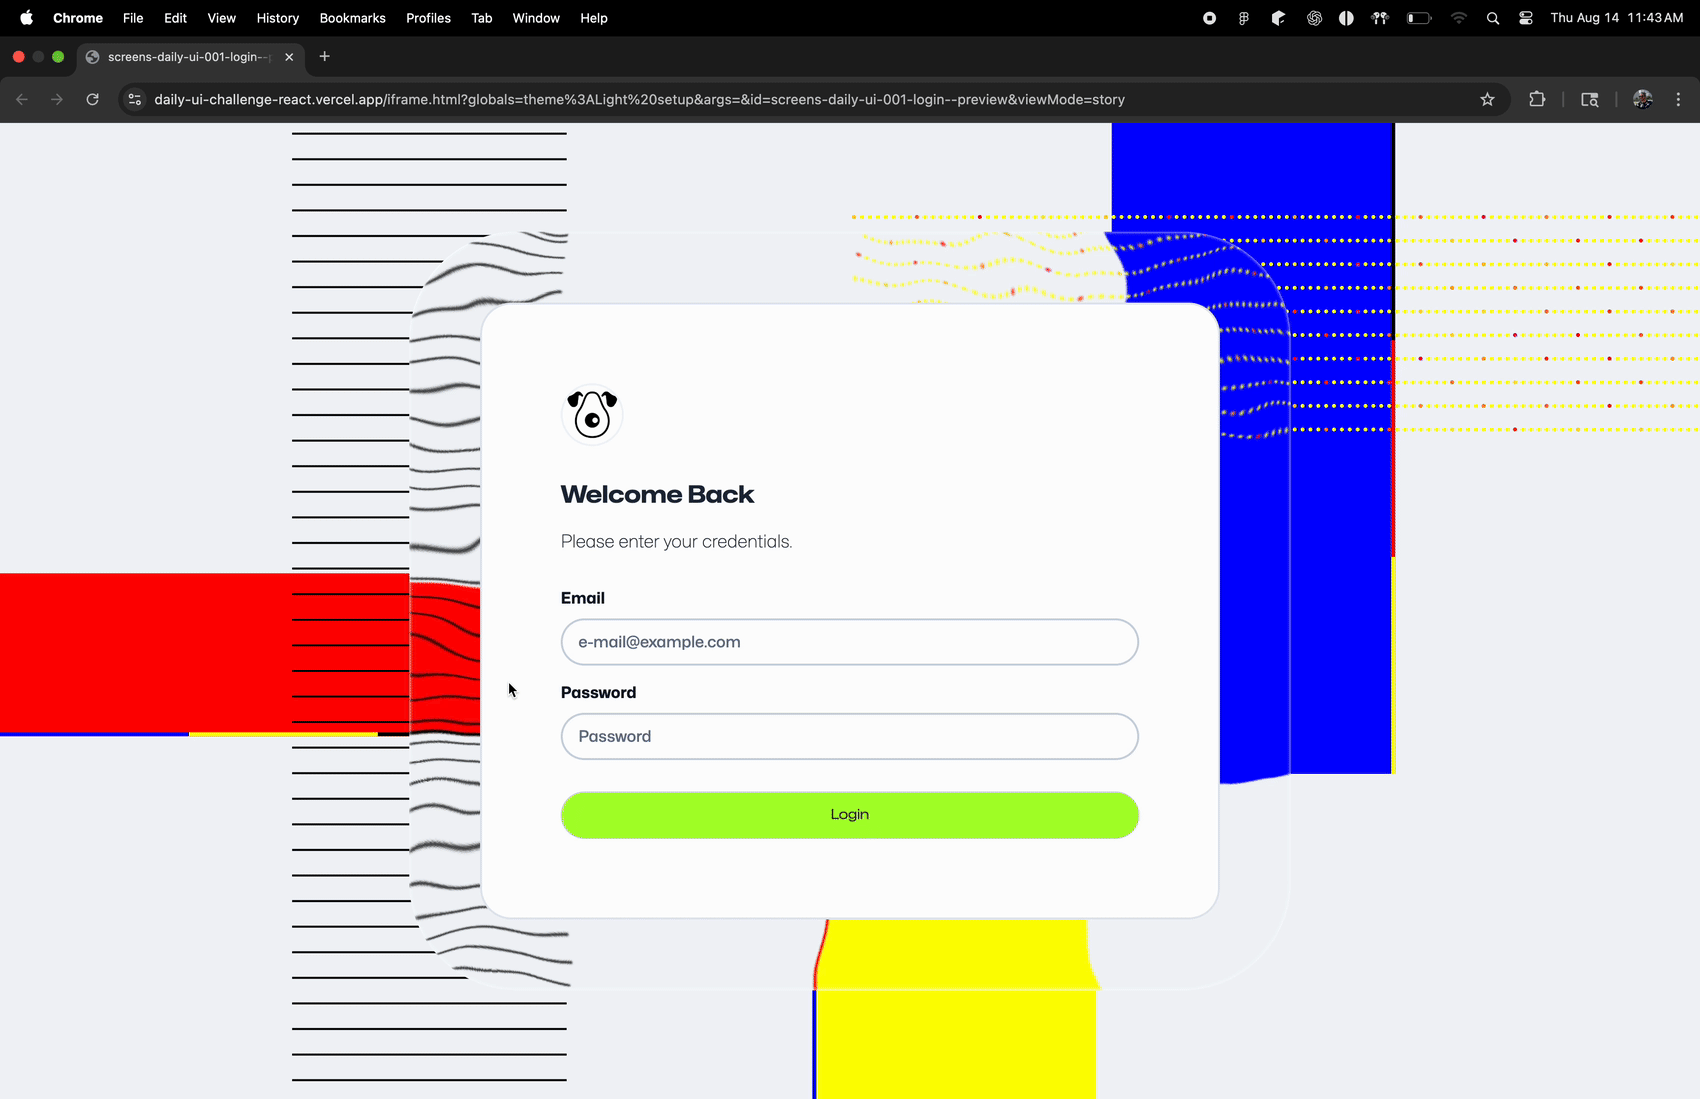Screen dimensions: 1700x1099
Task: Open the History menu
Action: (277, 17)
